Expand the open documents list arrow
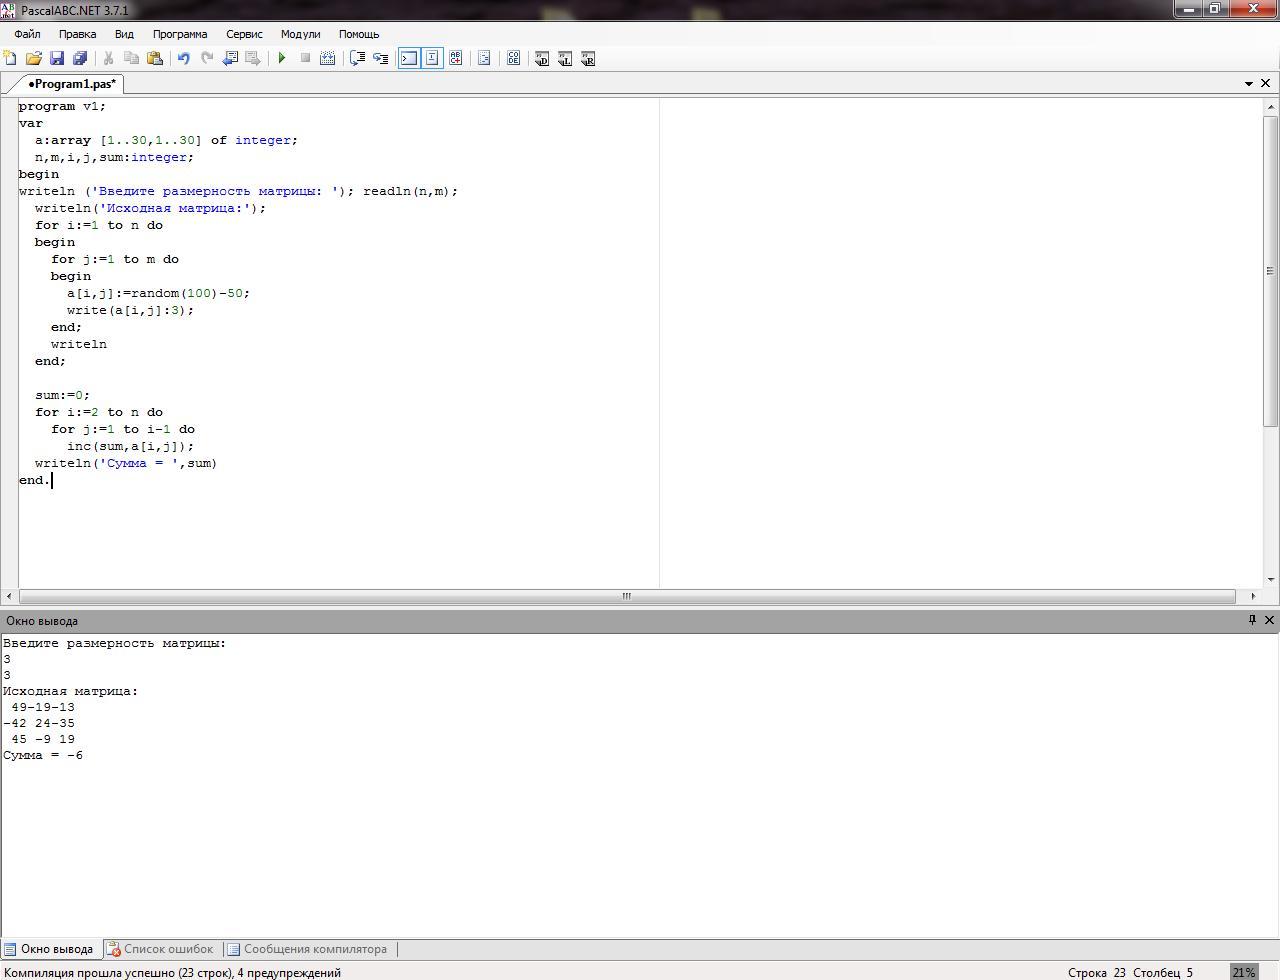 tap(1248, 84)
